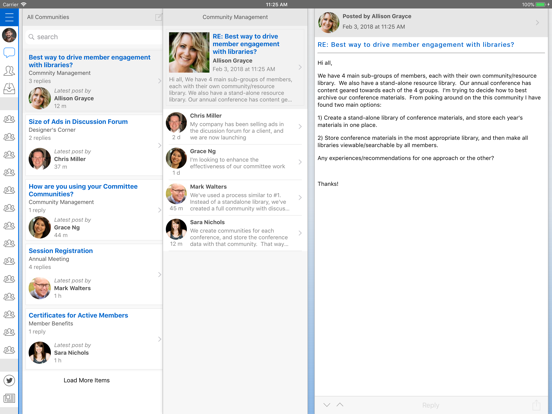Image resolution: width=552 pixels, height=414 pixels.
Task: Expand the Size of Ads thread chevron
Action: point(159,145)
